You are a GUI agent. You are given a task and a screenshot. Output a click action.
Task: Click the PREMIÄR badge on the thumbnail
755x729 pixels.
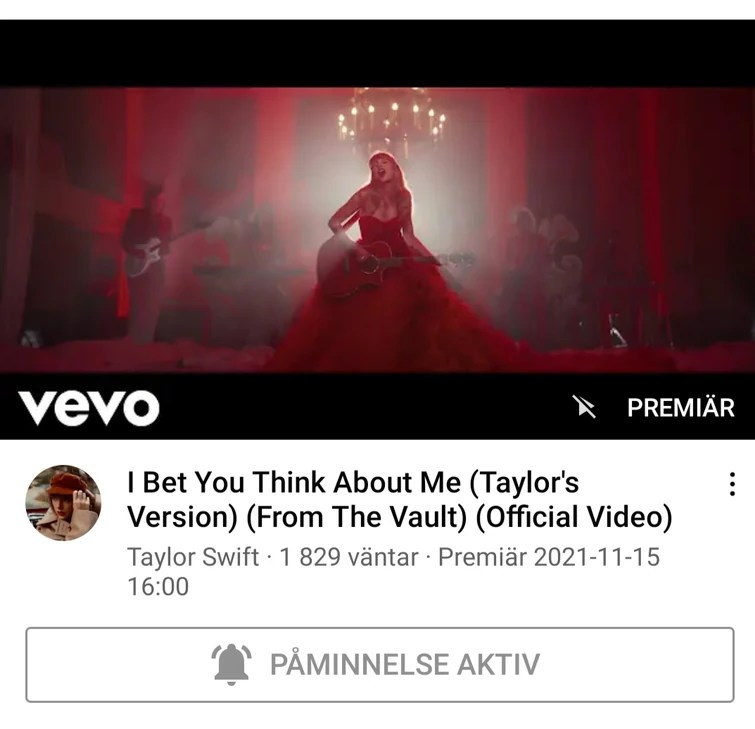coord(681,408)
